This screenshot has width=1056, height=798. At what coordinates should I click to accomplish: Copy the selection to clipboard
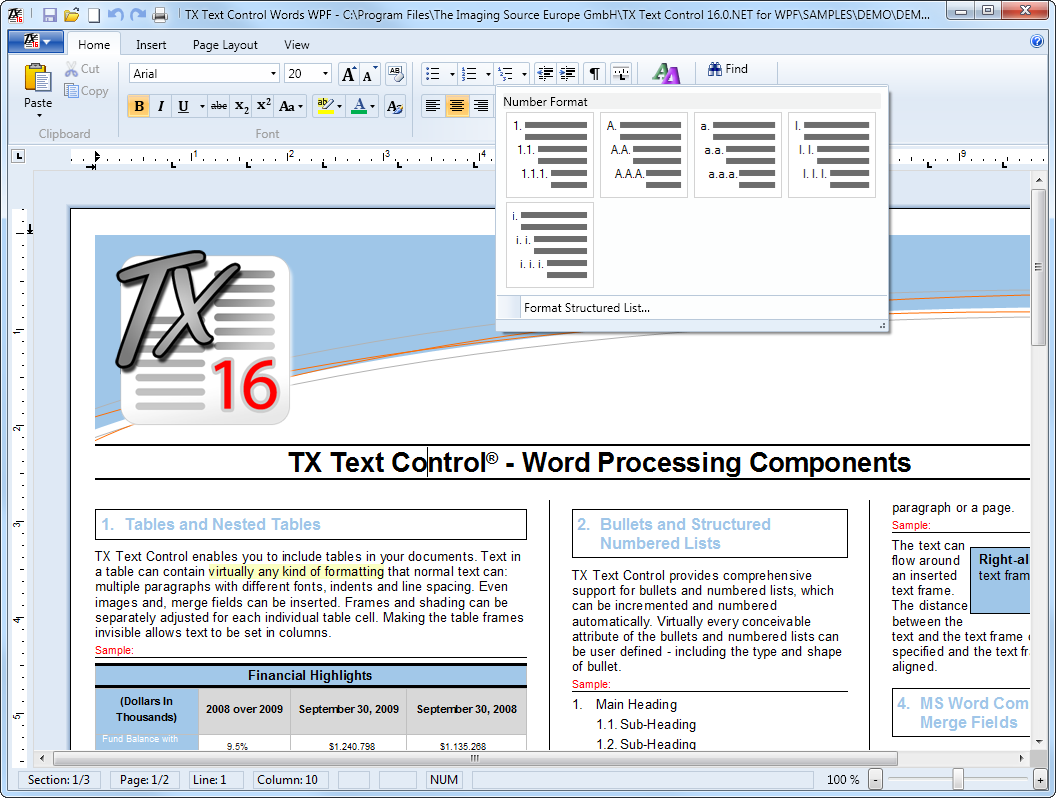click(86, 91)
